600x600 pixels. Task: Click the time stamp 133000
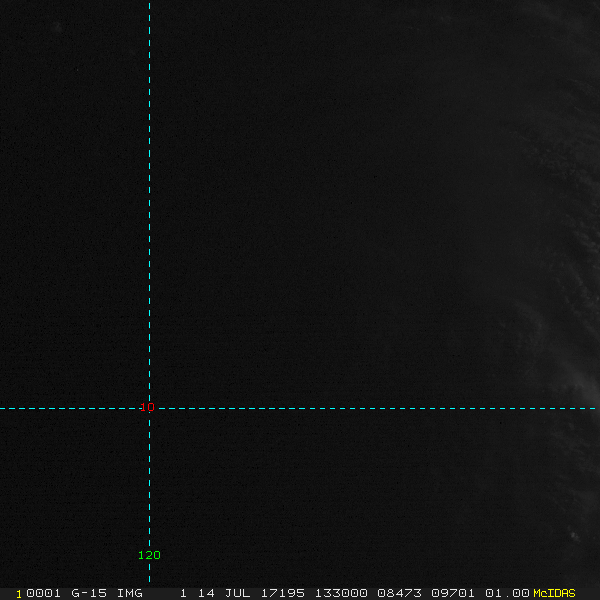pyautogui.click(x=341, y=593)
